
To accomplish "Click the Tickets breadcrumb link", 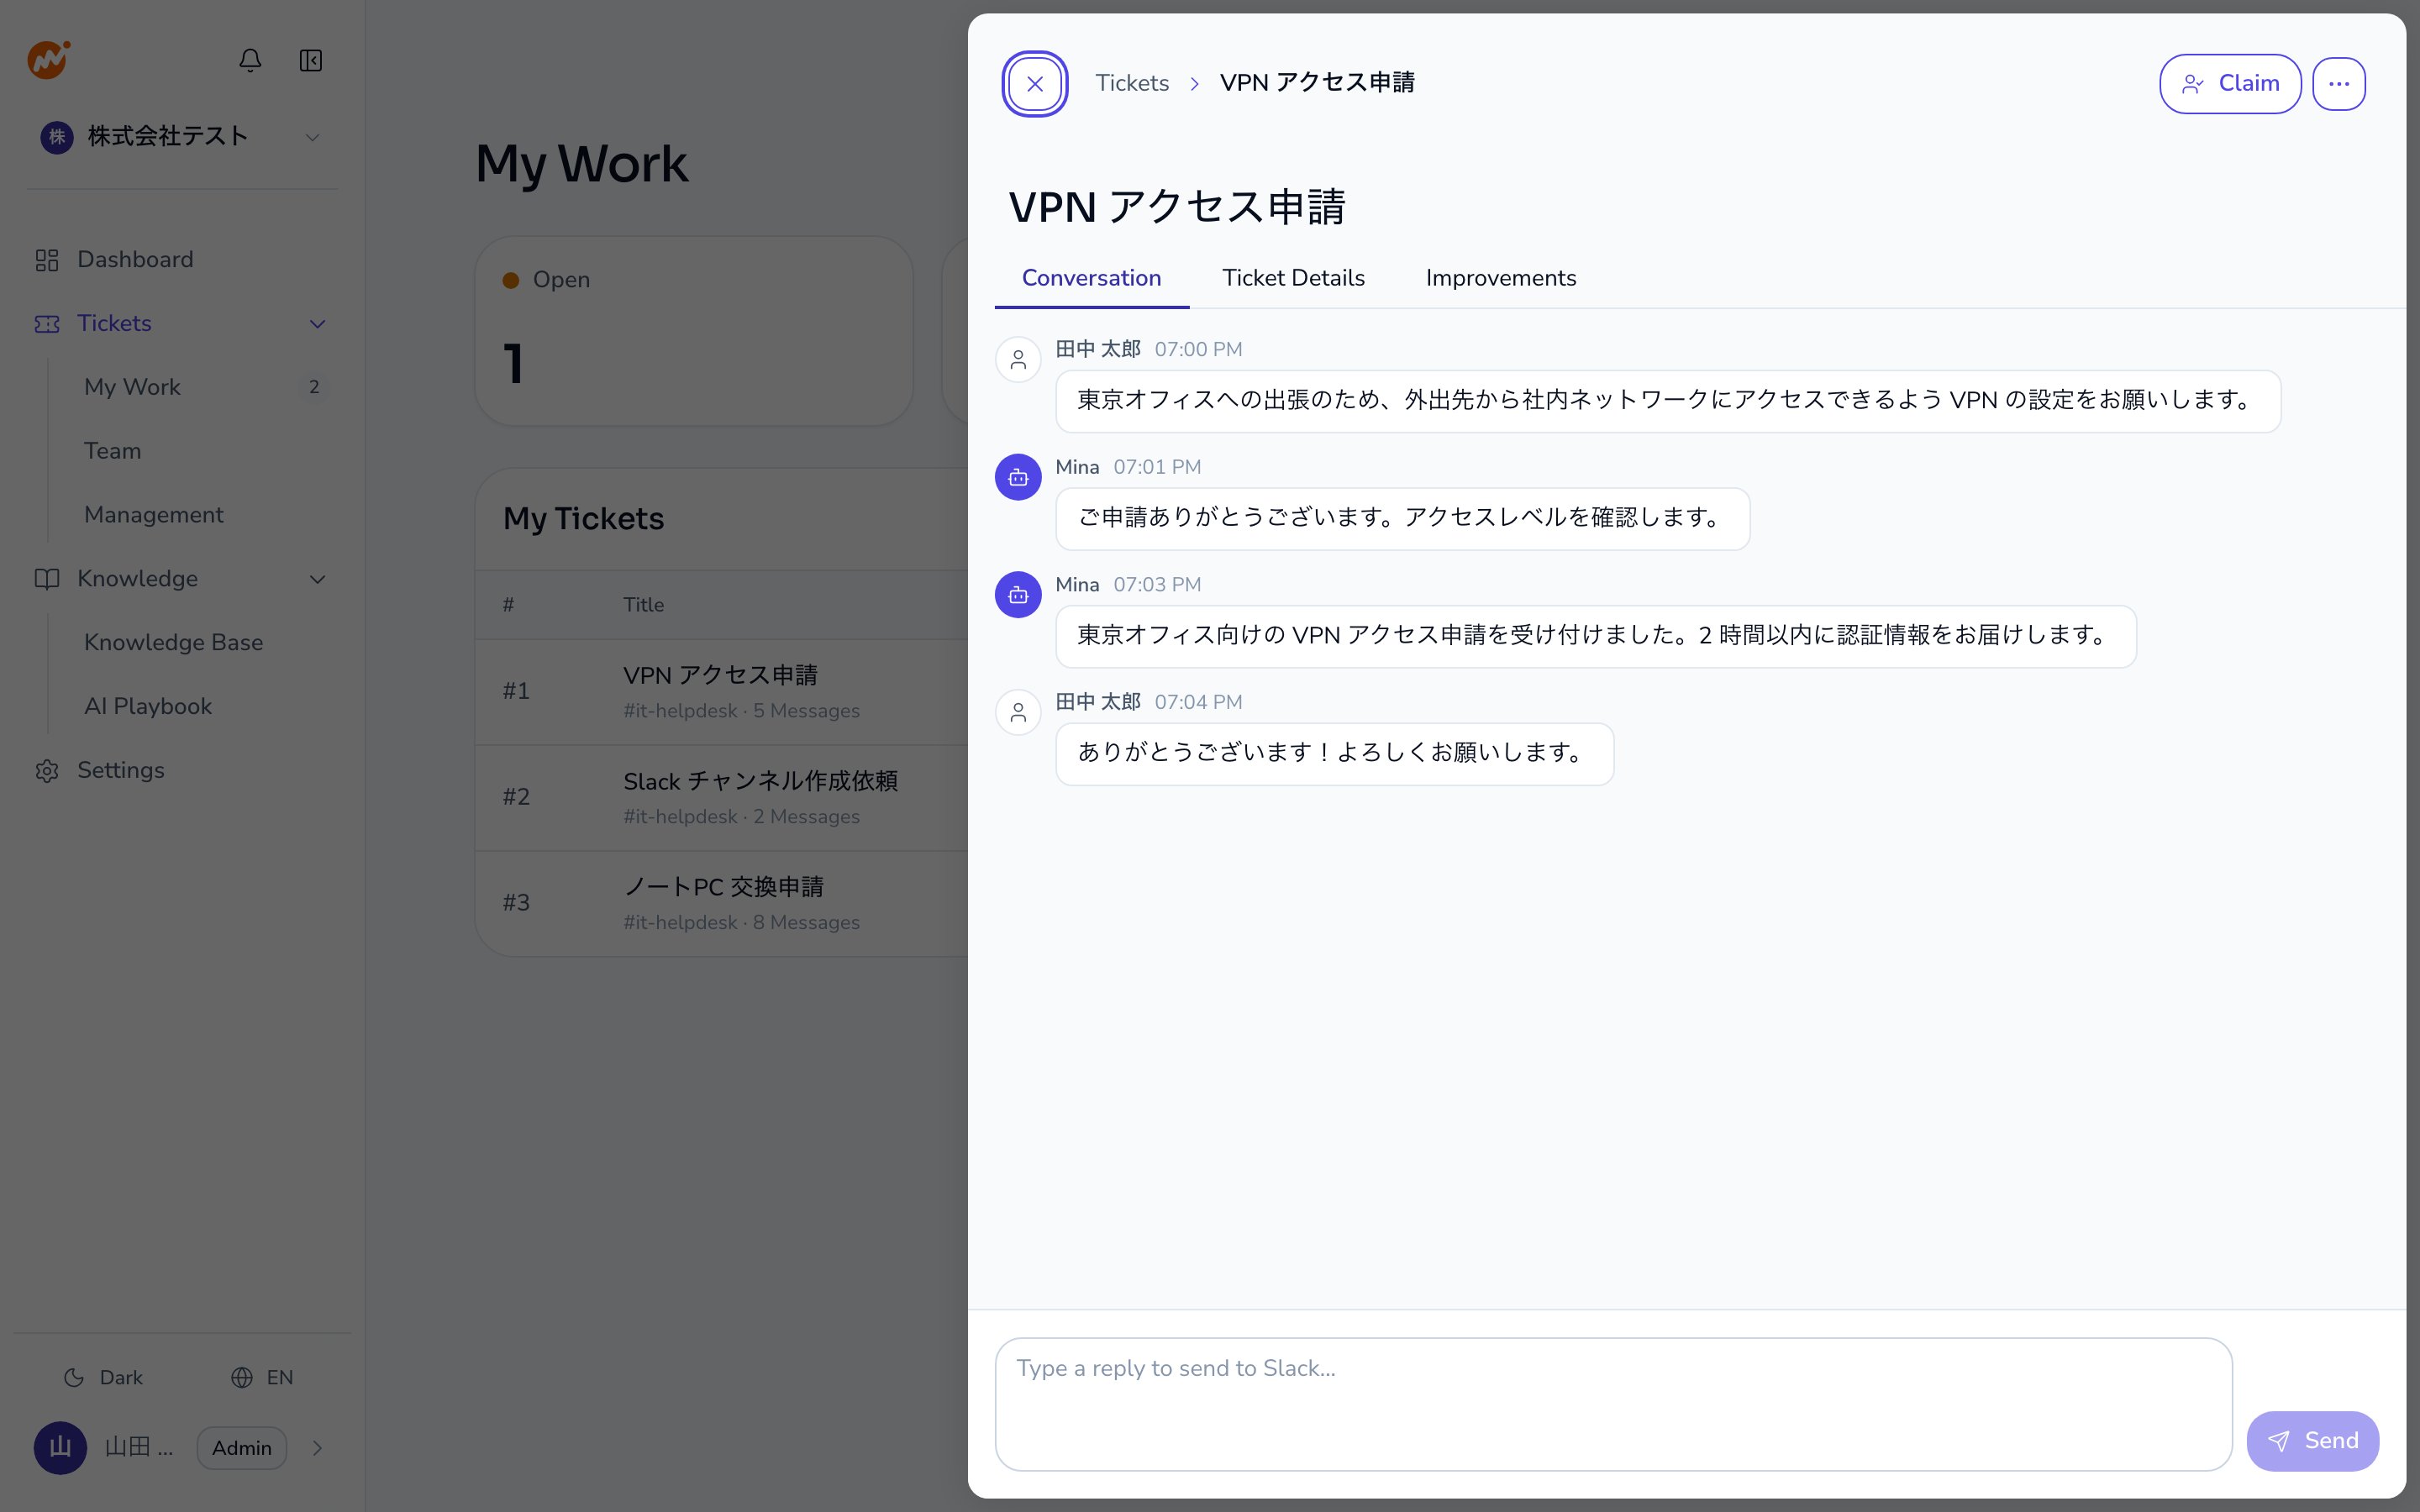I will click(1132, 83).
